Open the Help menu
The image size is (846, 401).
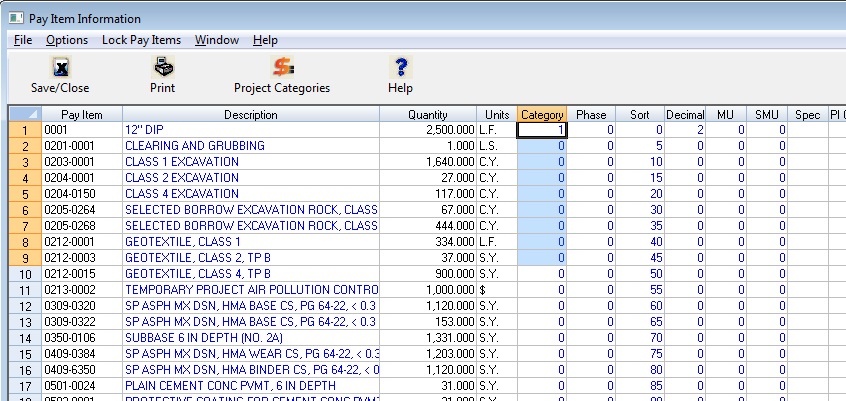265,40
